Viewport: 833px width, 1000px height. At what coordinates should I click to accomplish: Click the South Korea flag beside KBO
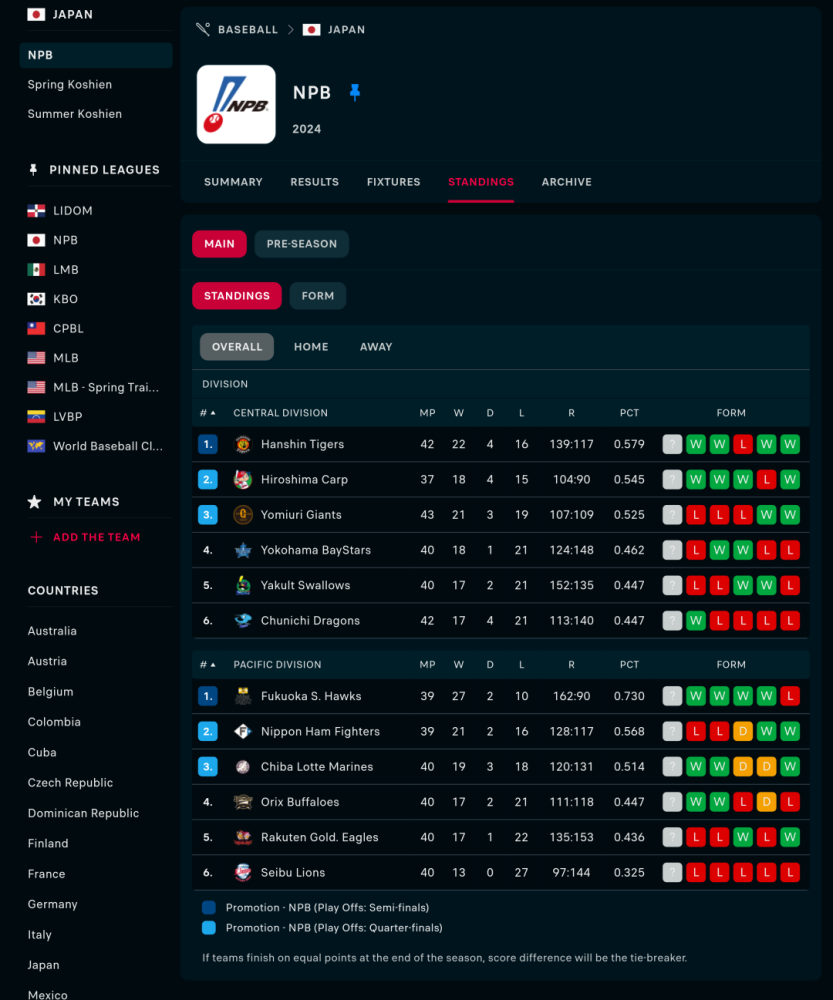click(36, 299)
